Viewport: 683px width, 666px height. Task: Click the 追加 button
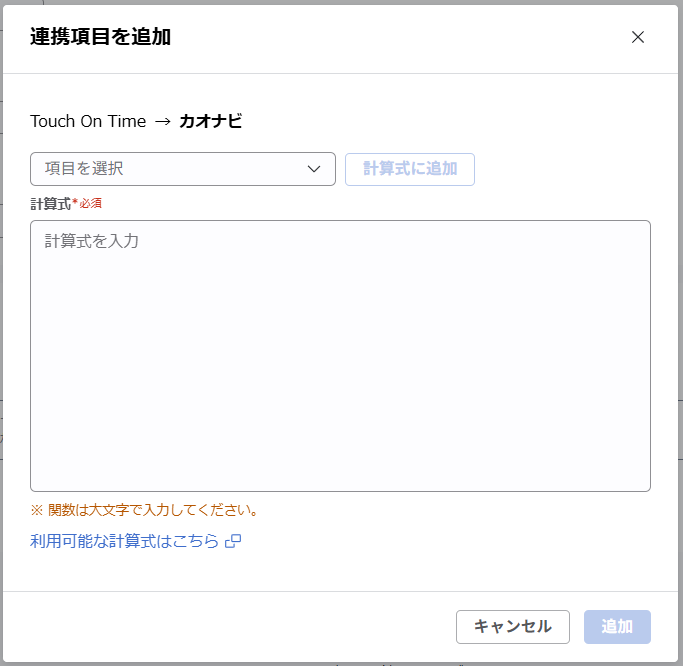pyautogui.click(x=617, y=626)
